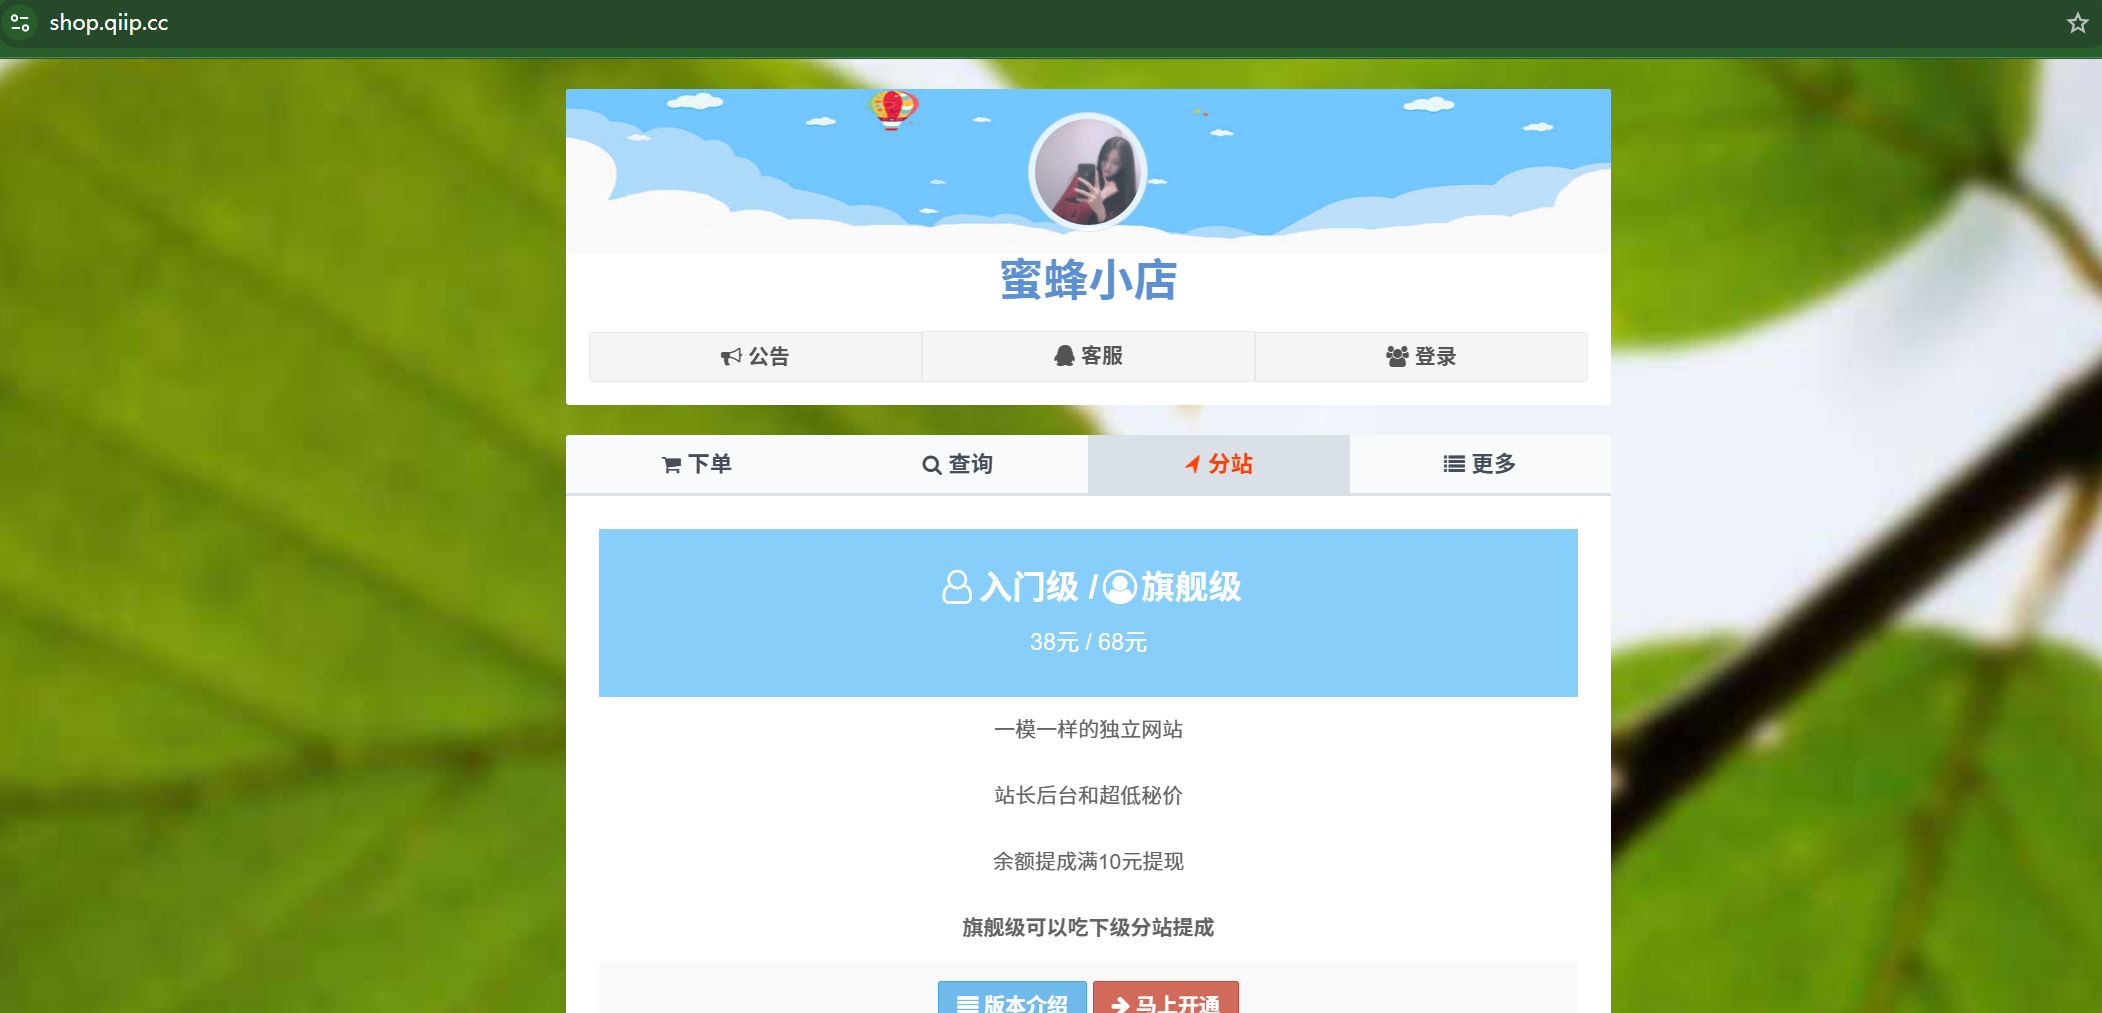
Task: Click the 蜜蜂小店 shop title
Action: coord(1088,280)
